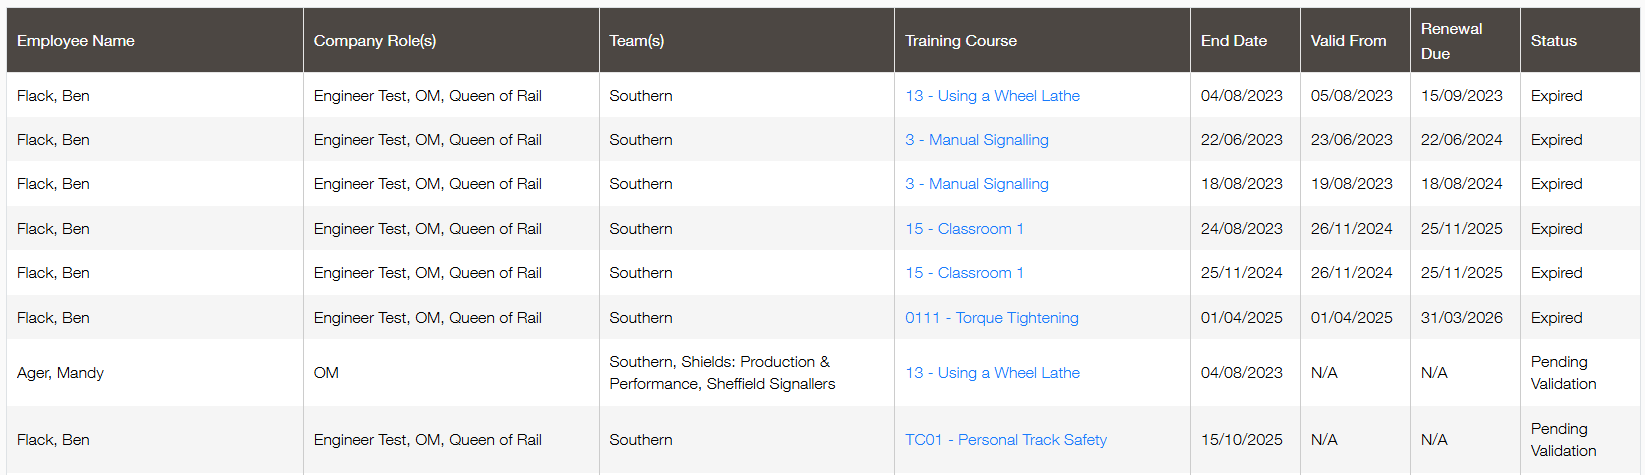Open the TC01 - Personal Track Safety link

[x=1005, y=440]
